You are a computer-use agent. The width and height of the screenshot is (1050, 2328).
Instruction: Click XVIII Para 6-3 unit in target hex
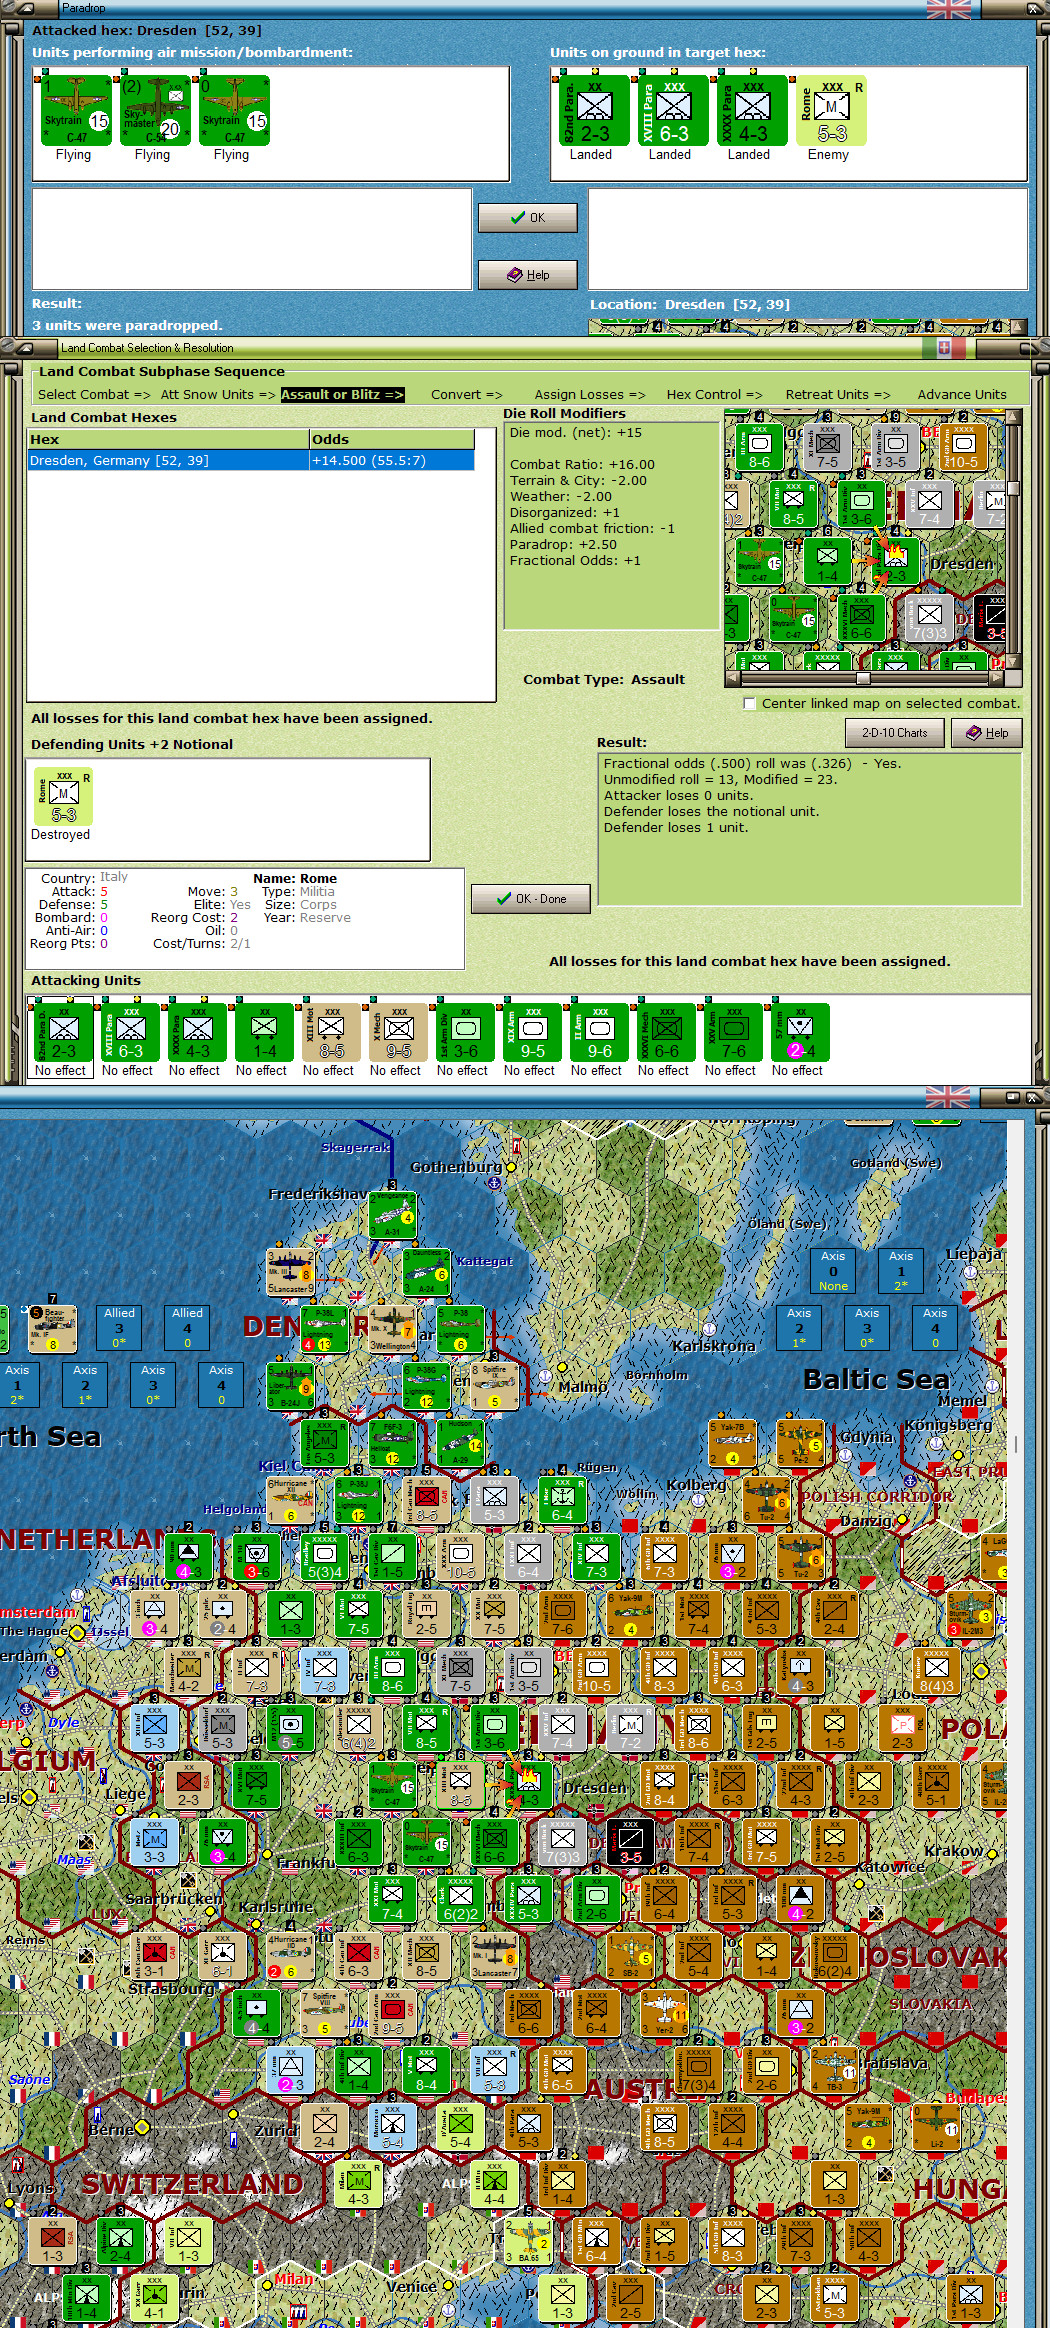tap(672, 110)
